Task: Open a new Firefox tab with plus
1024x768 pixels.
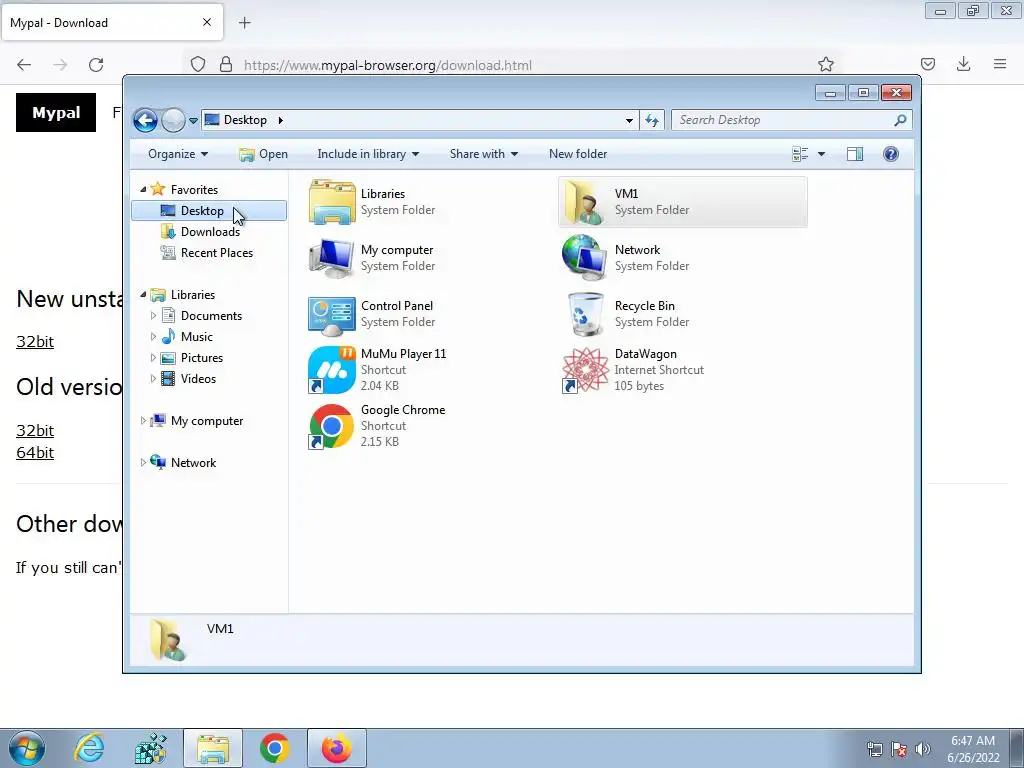Action: pyautogui.click(x=245, y=23)
